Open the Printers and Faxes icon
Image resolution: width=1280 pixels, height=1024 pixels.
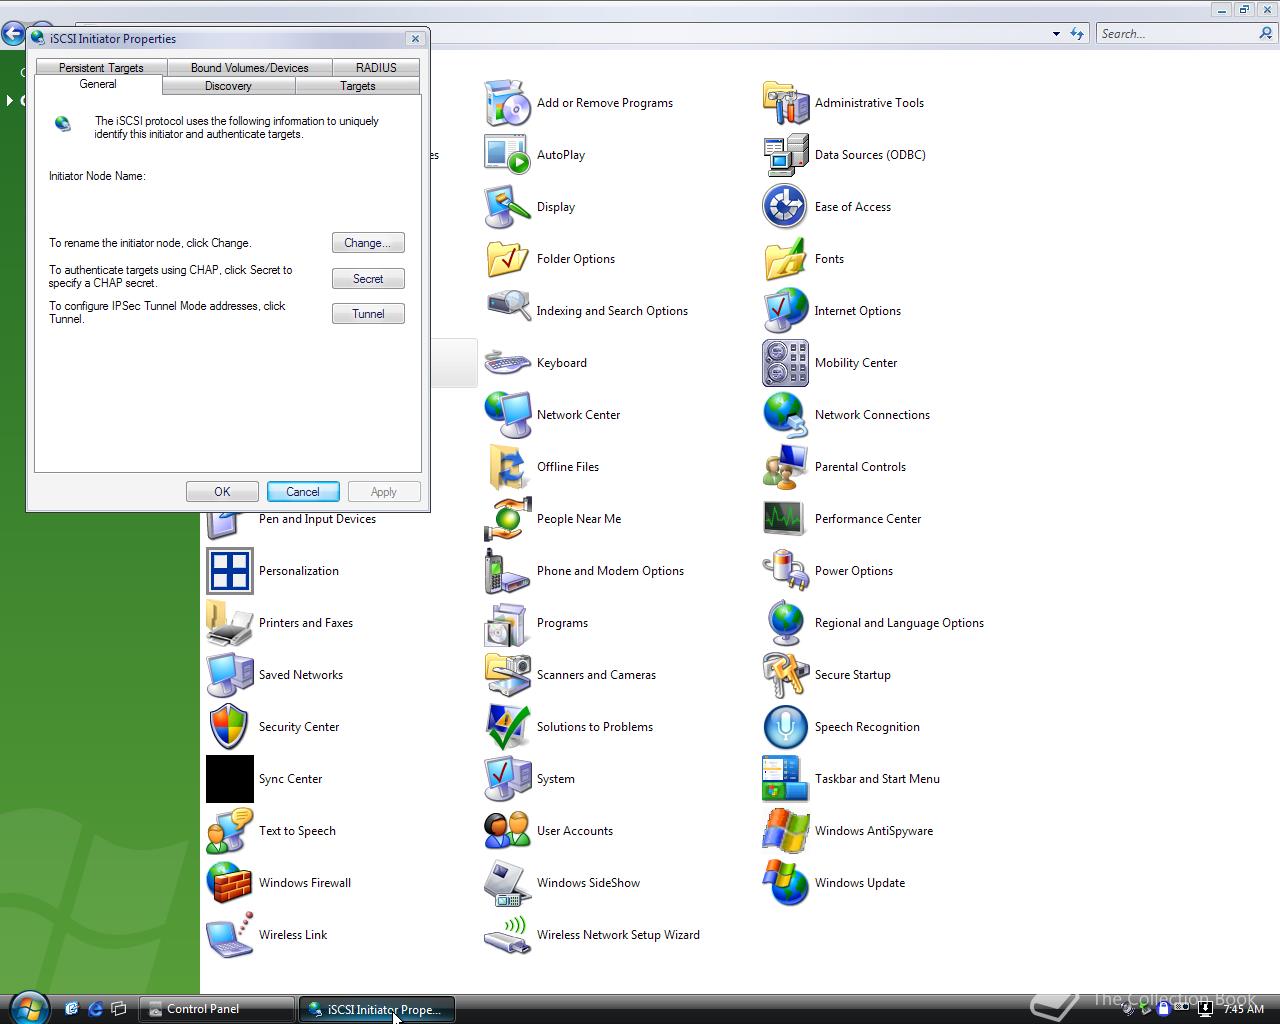[230, 623]
